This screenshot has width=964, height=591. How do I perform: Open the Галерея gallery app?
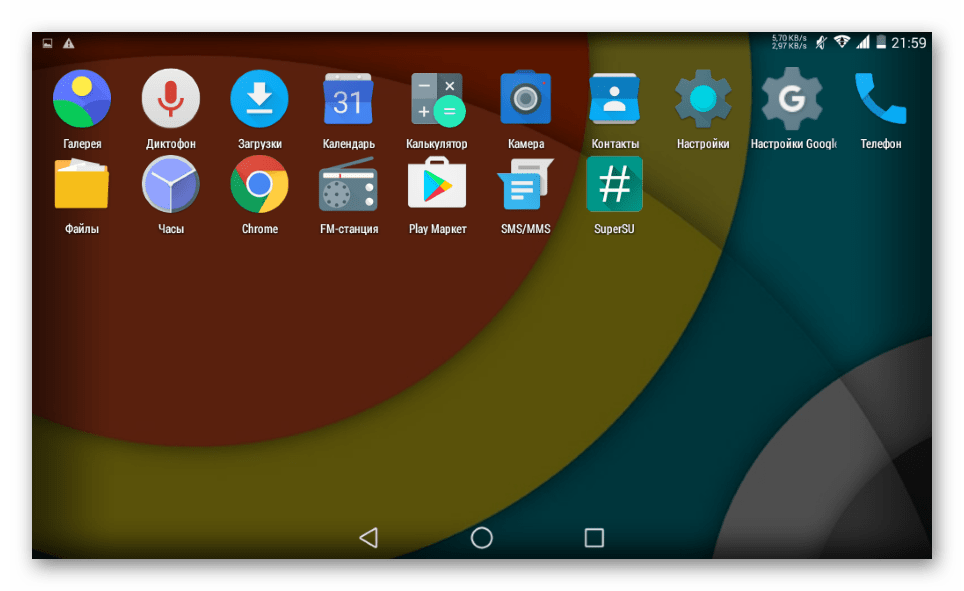tap(82, 99)
